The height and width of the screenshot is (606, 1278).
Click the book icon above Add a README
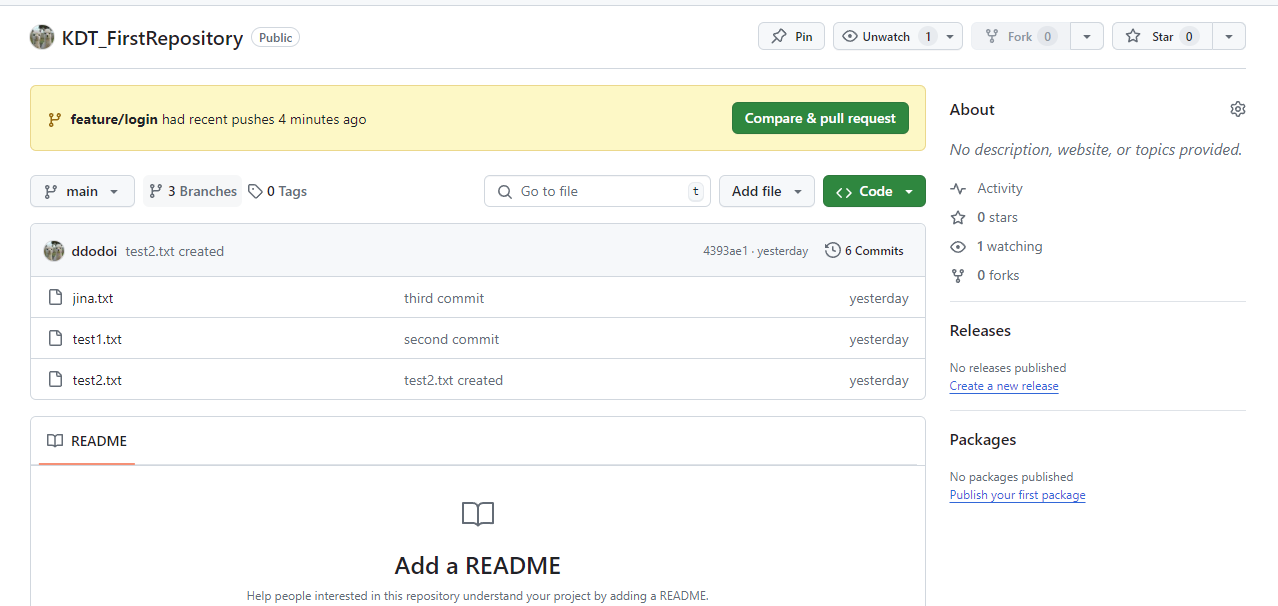click(x=478, y=514)
